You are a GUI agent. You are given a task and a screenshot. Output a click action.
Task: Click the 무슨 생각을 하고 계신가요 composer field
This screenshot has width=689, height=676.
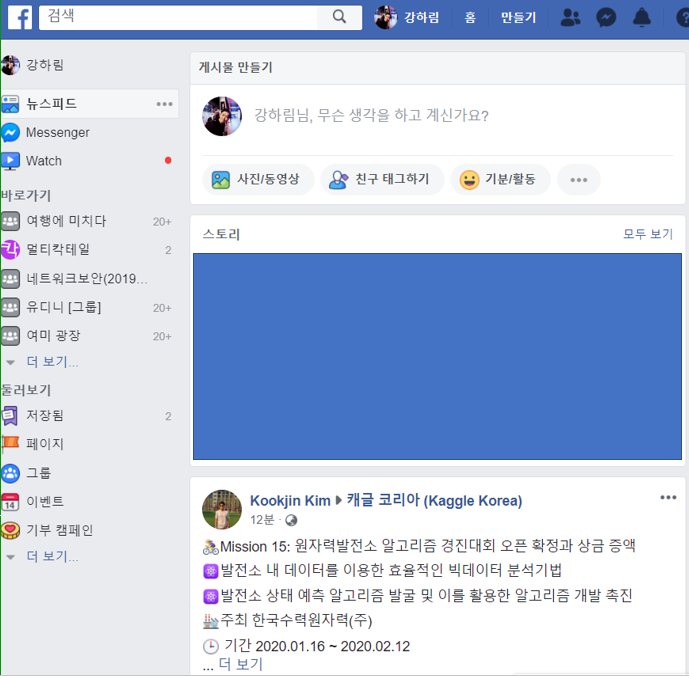tap(371, 116)
